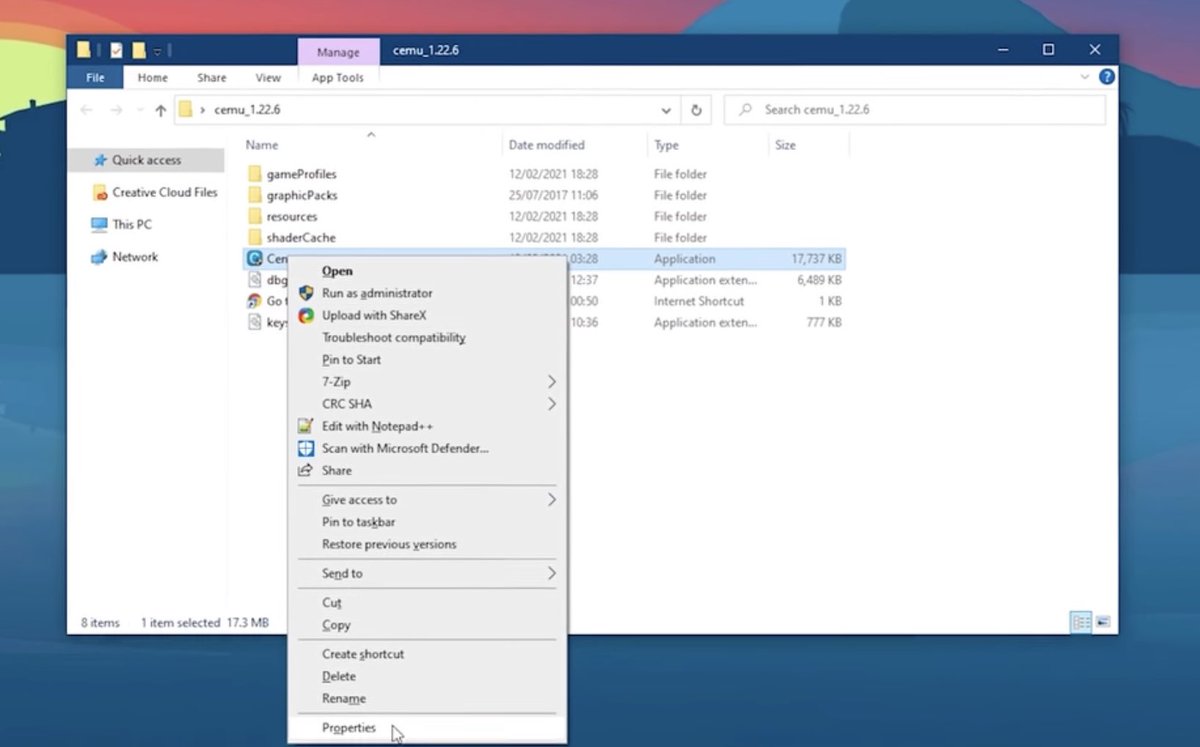This screenshot has width=1200, height=747.
Task: Choose Pin to taskbar
Action: [x=358, y=522]
